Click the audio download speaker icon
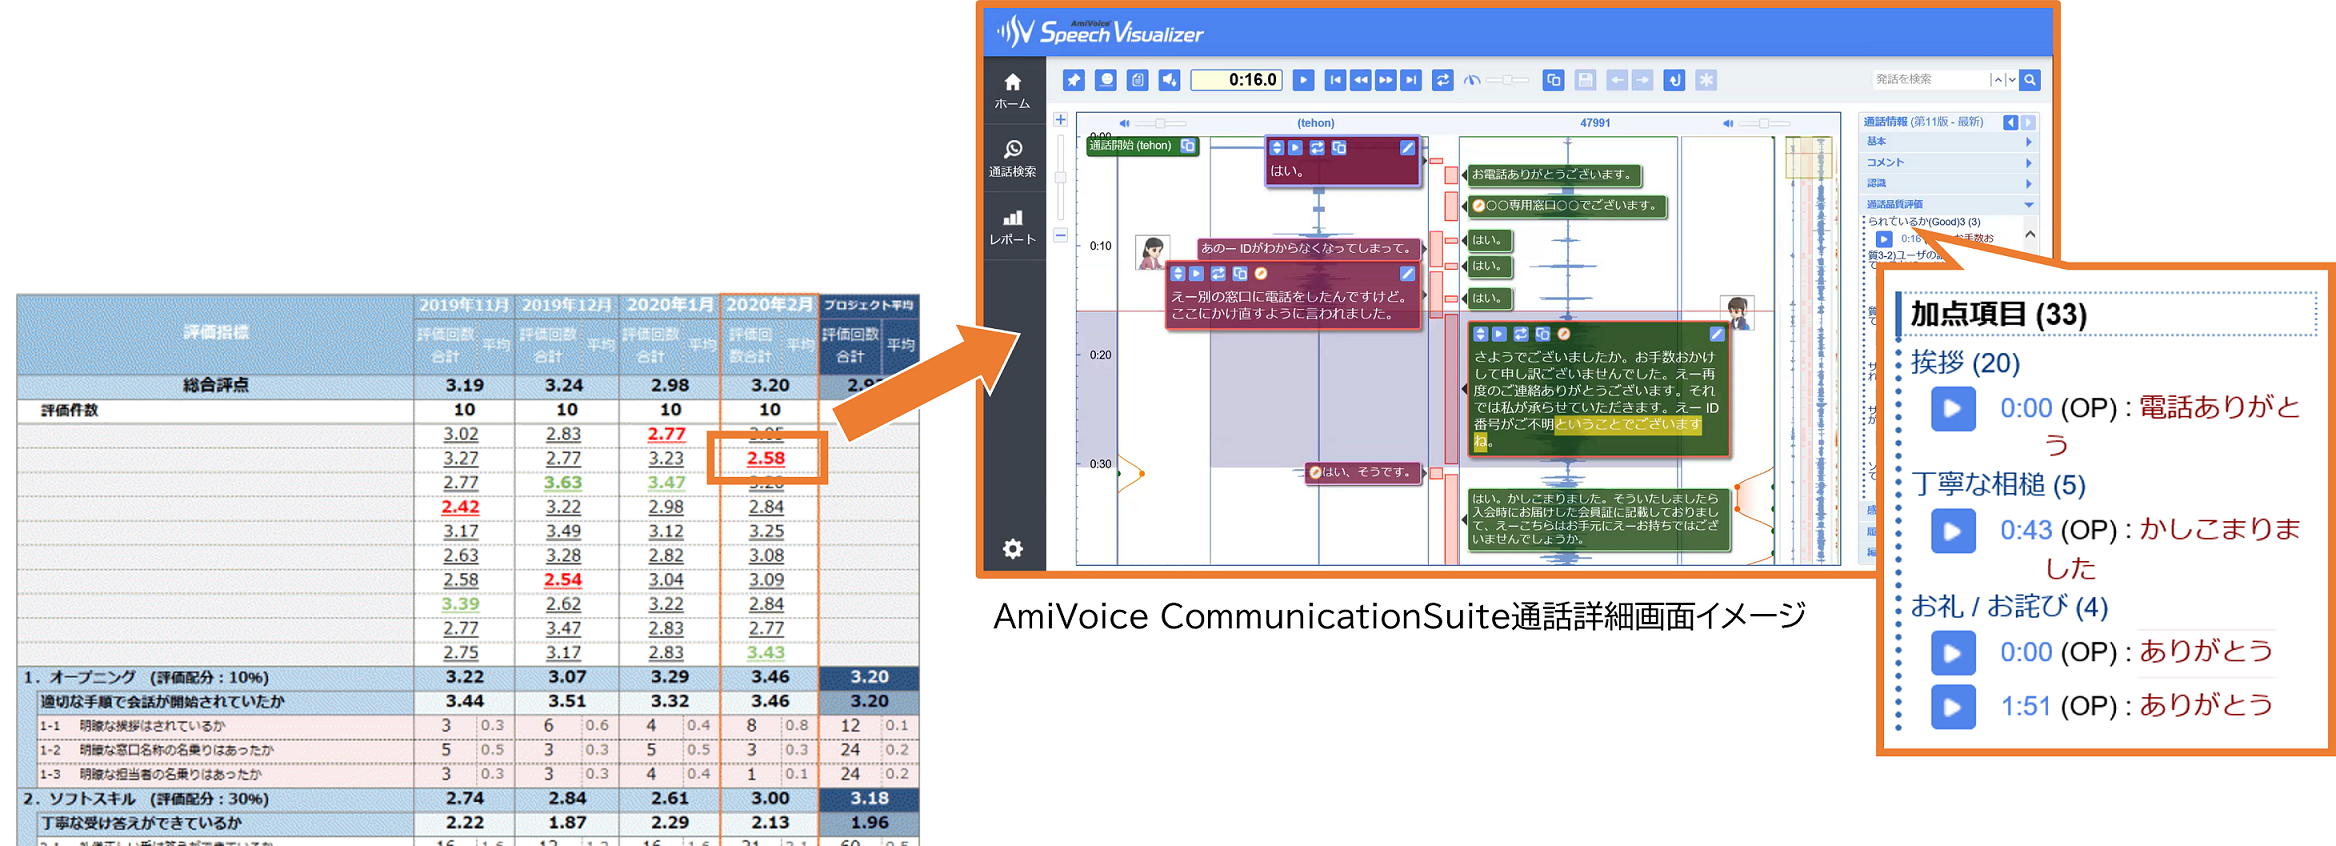The width and height of the screenshot is (2336, 846). 1169,80
